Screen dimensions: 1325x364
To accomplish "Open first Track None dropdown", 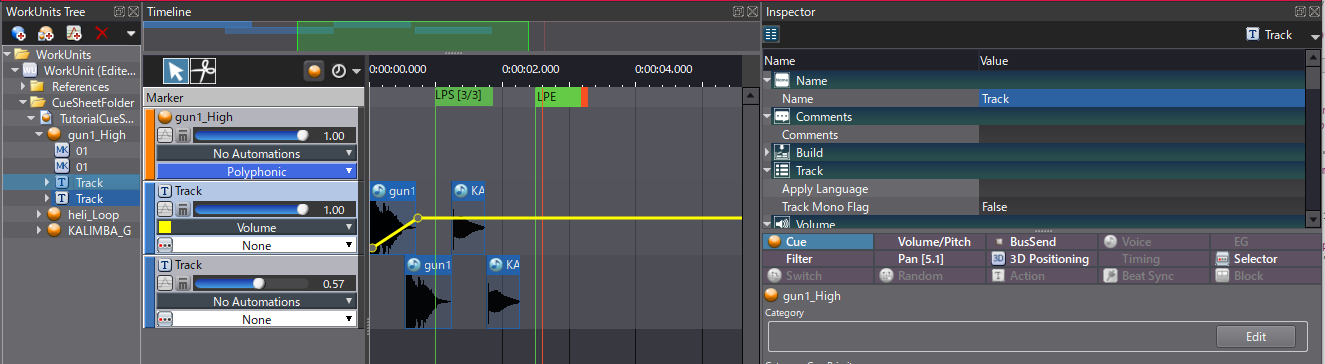I will [x=266, y=245].
